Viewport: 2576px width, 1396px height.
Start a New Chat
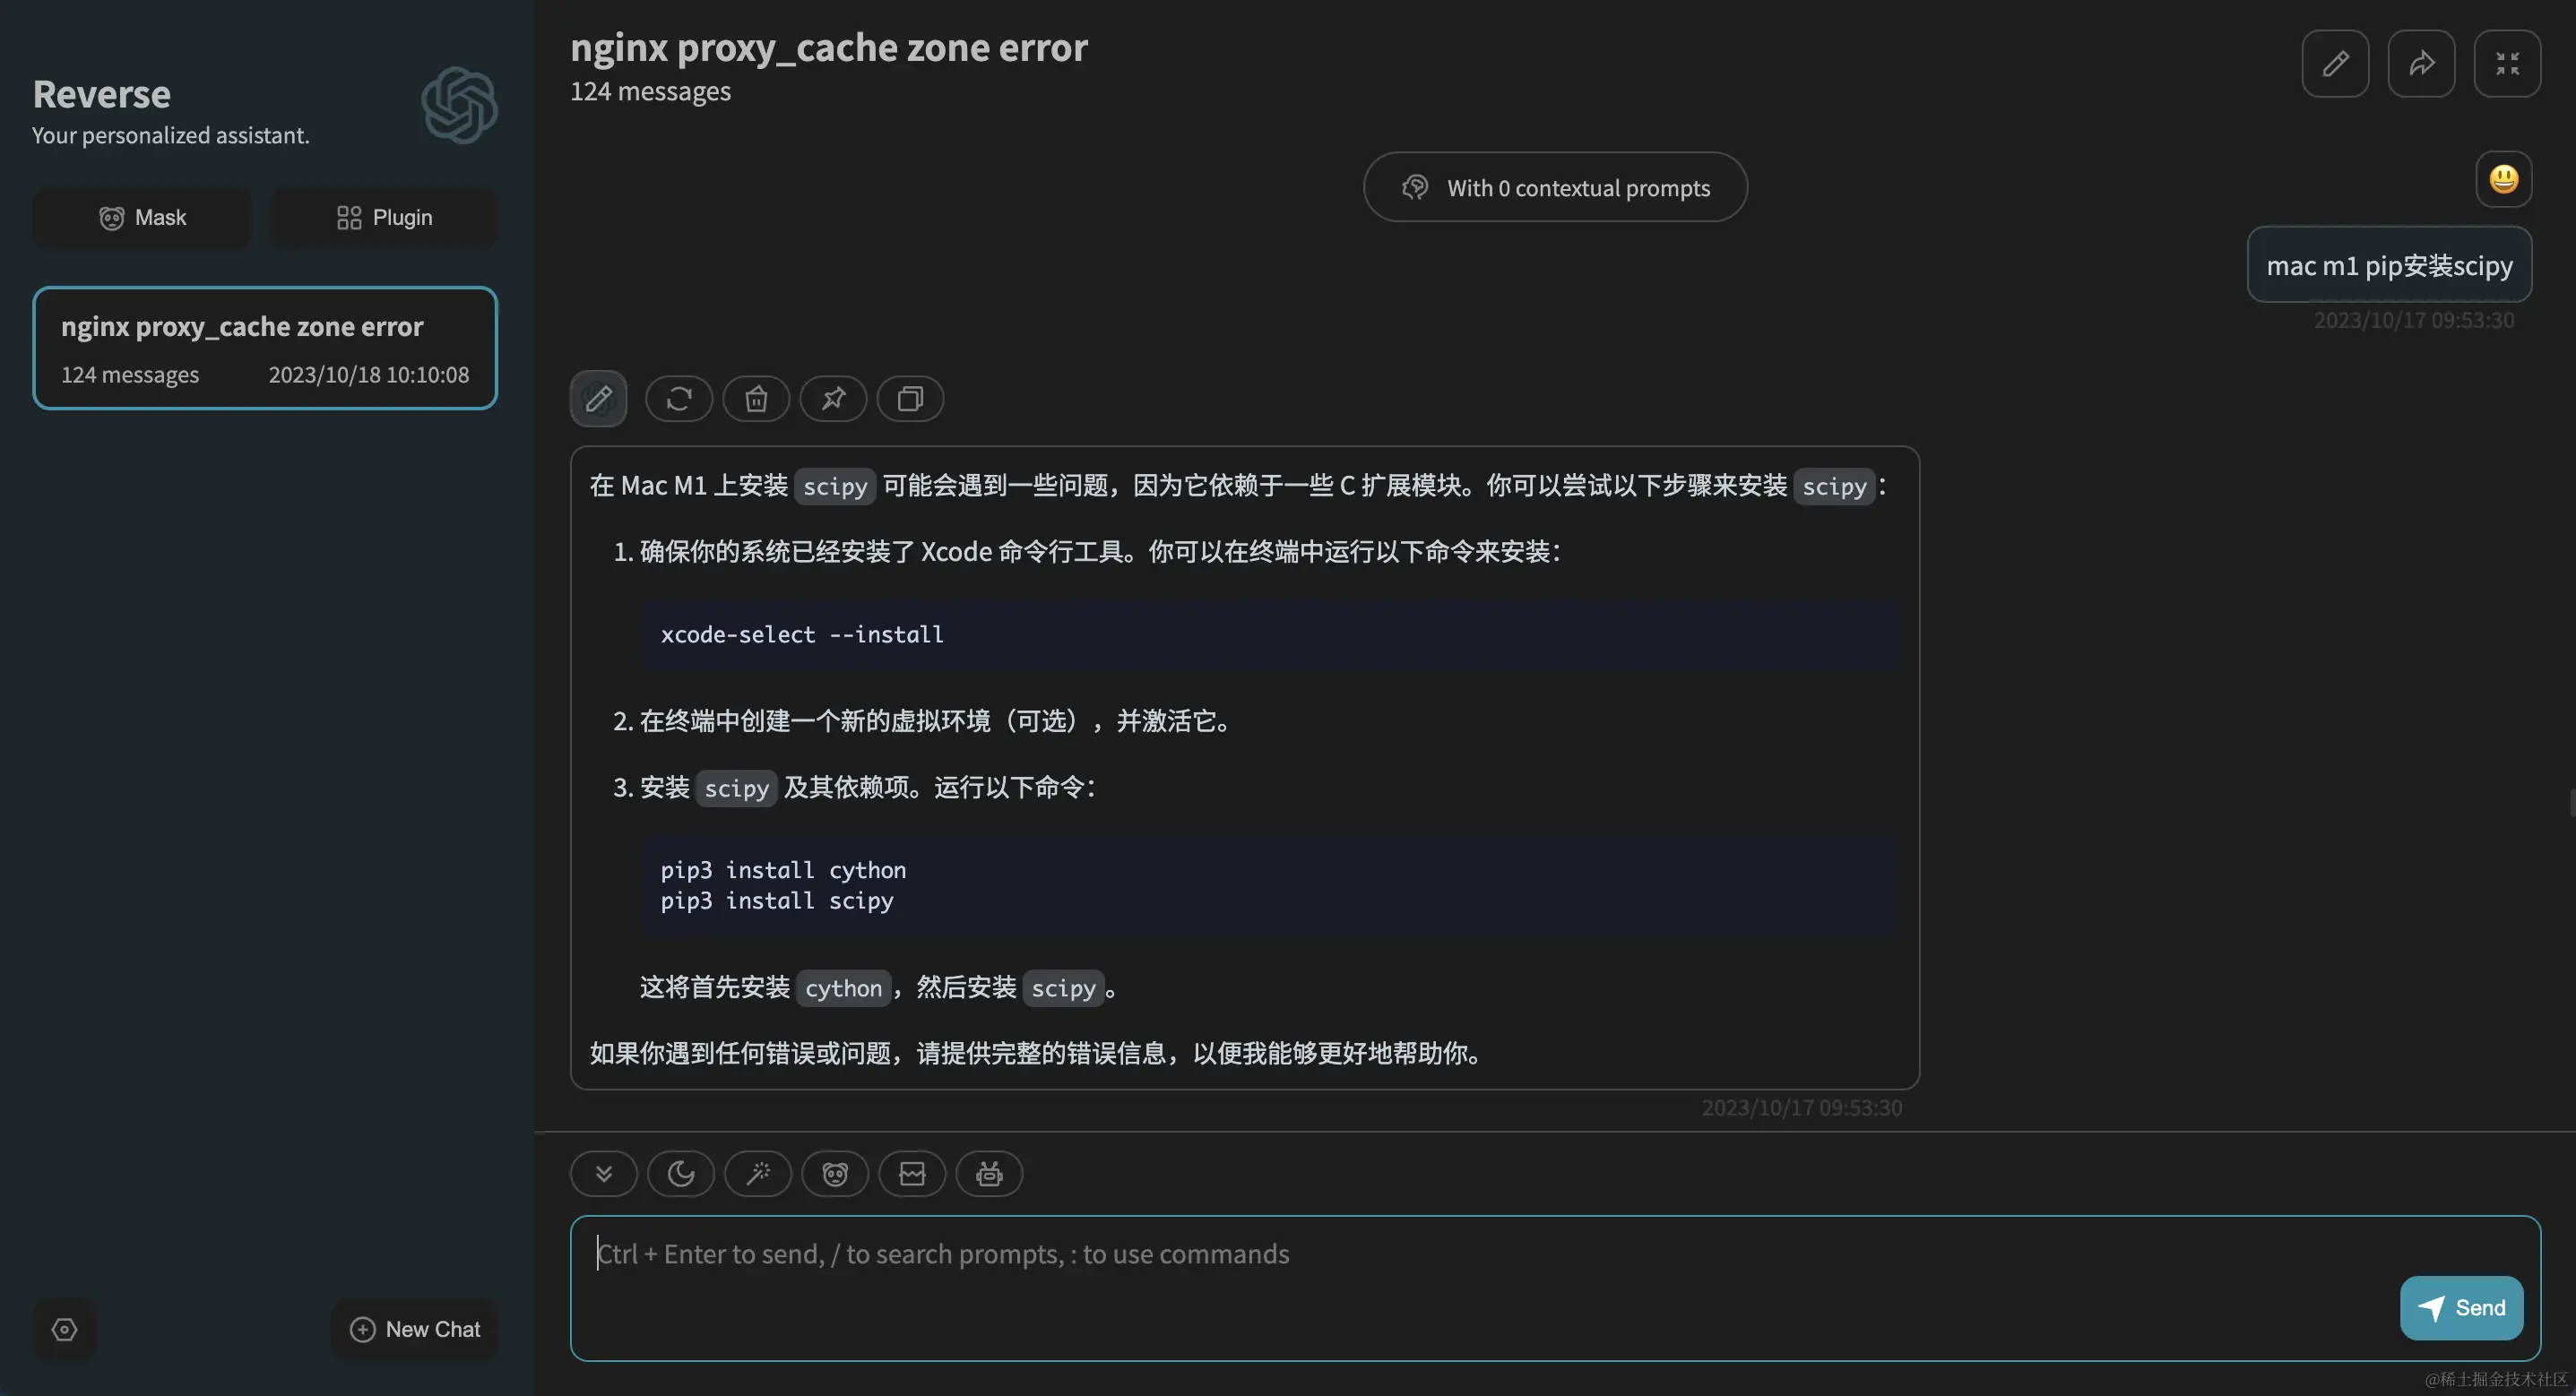pos(414,1329)
